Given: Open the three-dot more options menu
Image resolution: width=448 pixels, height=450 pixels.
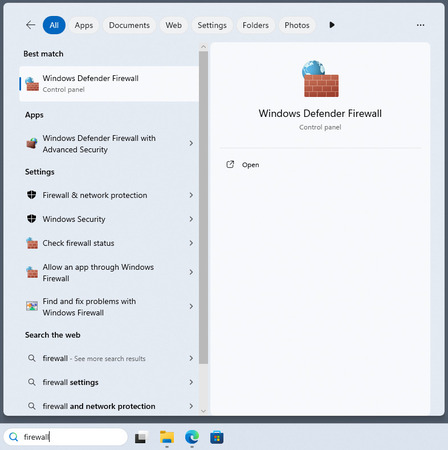Looking at the screenshot, I should [420, 25].
